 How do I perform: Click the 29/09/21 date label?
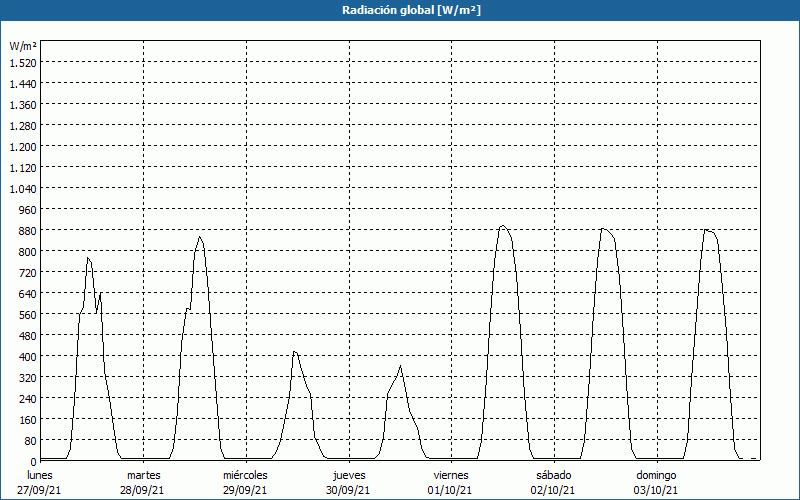click(x=245, y=490)
